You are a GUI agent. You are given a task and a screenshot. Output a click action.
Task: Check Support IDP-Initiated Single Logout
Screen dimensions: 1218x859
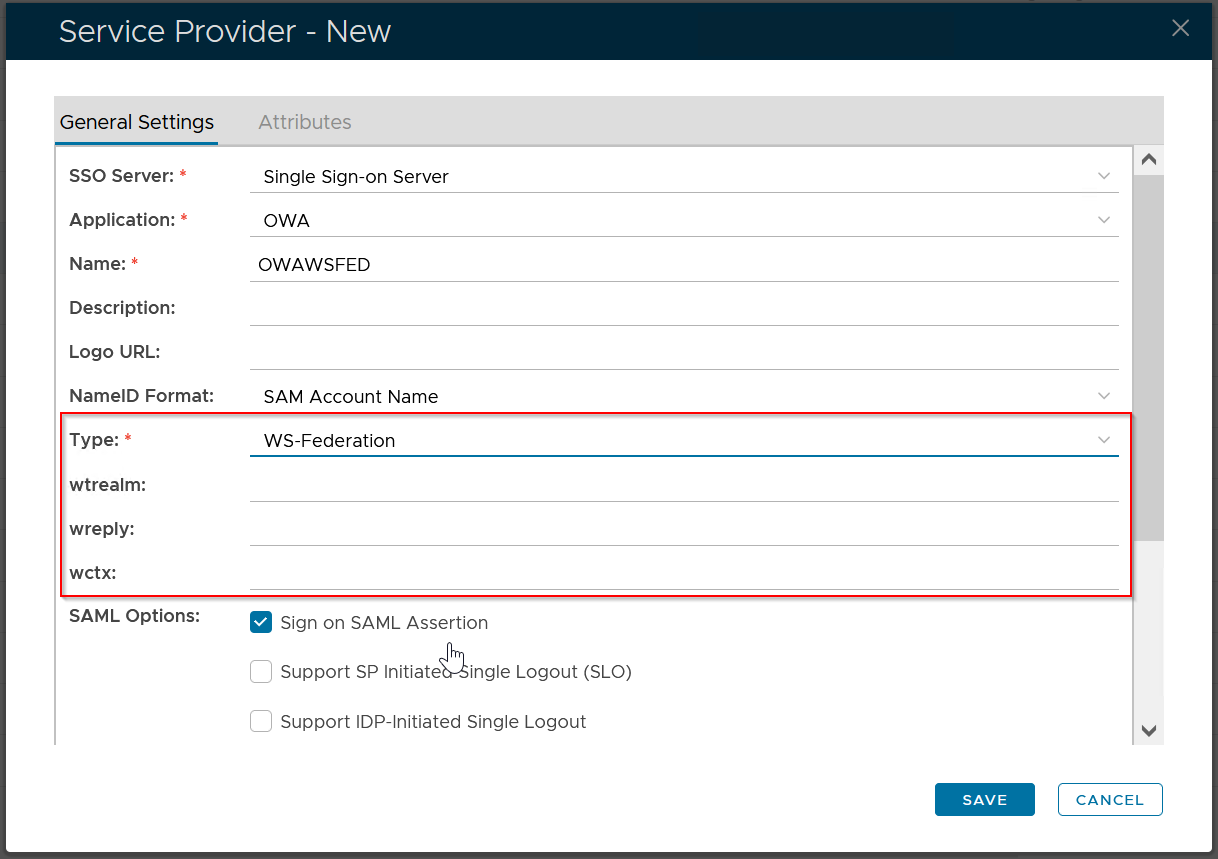pyautogui.click(x=261, y=721)
